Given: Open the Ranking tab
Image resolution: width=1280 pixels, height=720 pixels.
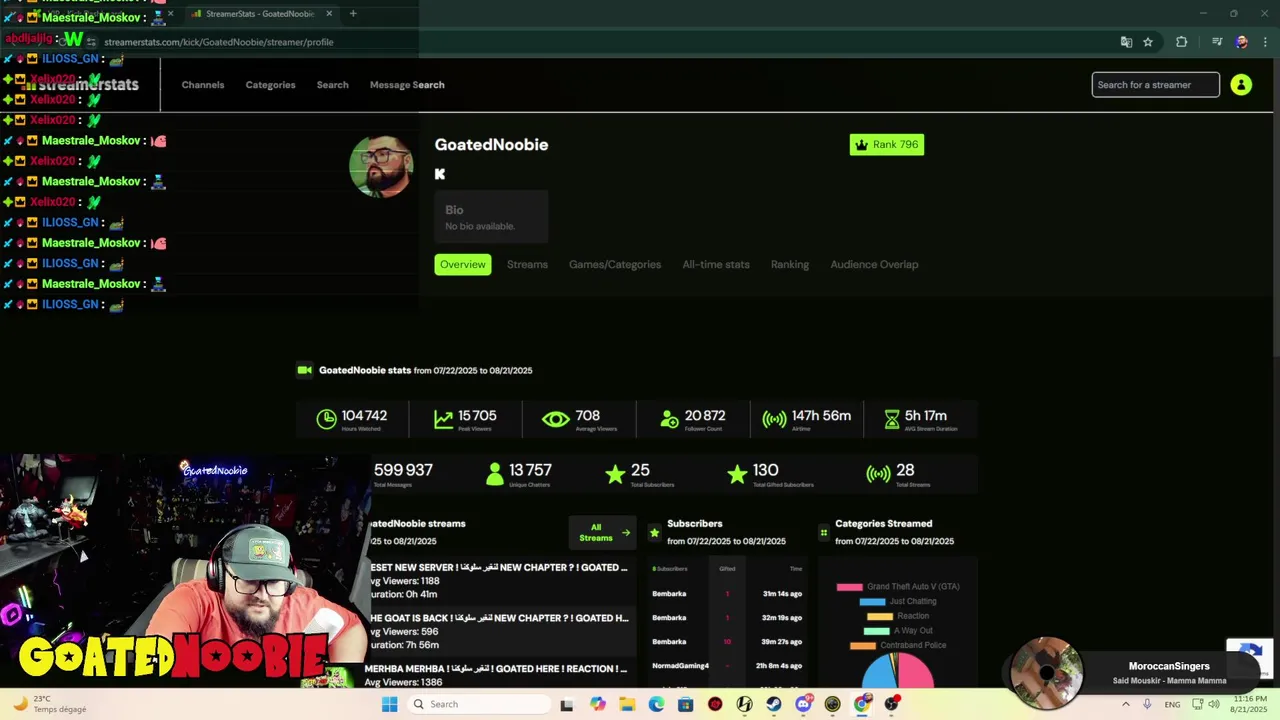Looking at the screenshot, I should coord(790,265).
